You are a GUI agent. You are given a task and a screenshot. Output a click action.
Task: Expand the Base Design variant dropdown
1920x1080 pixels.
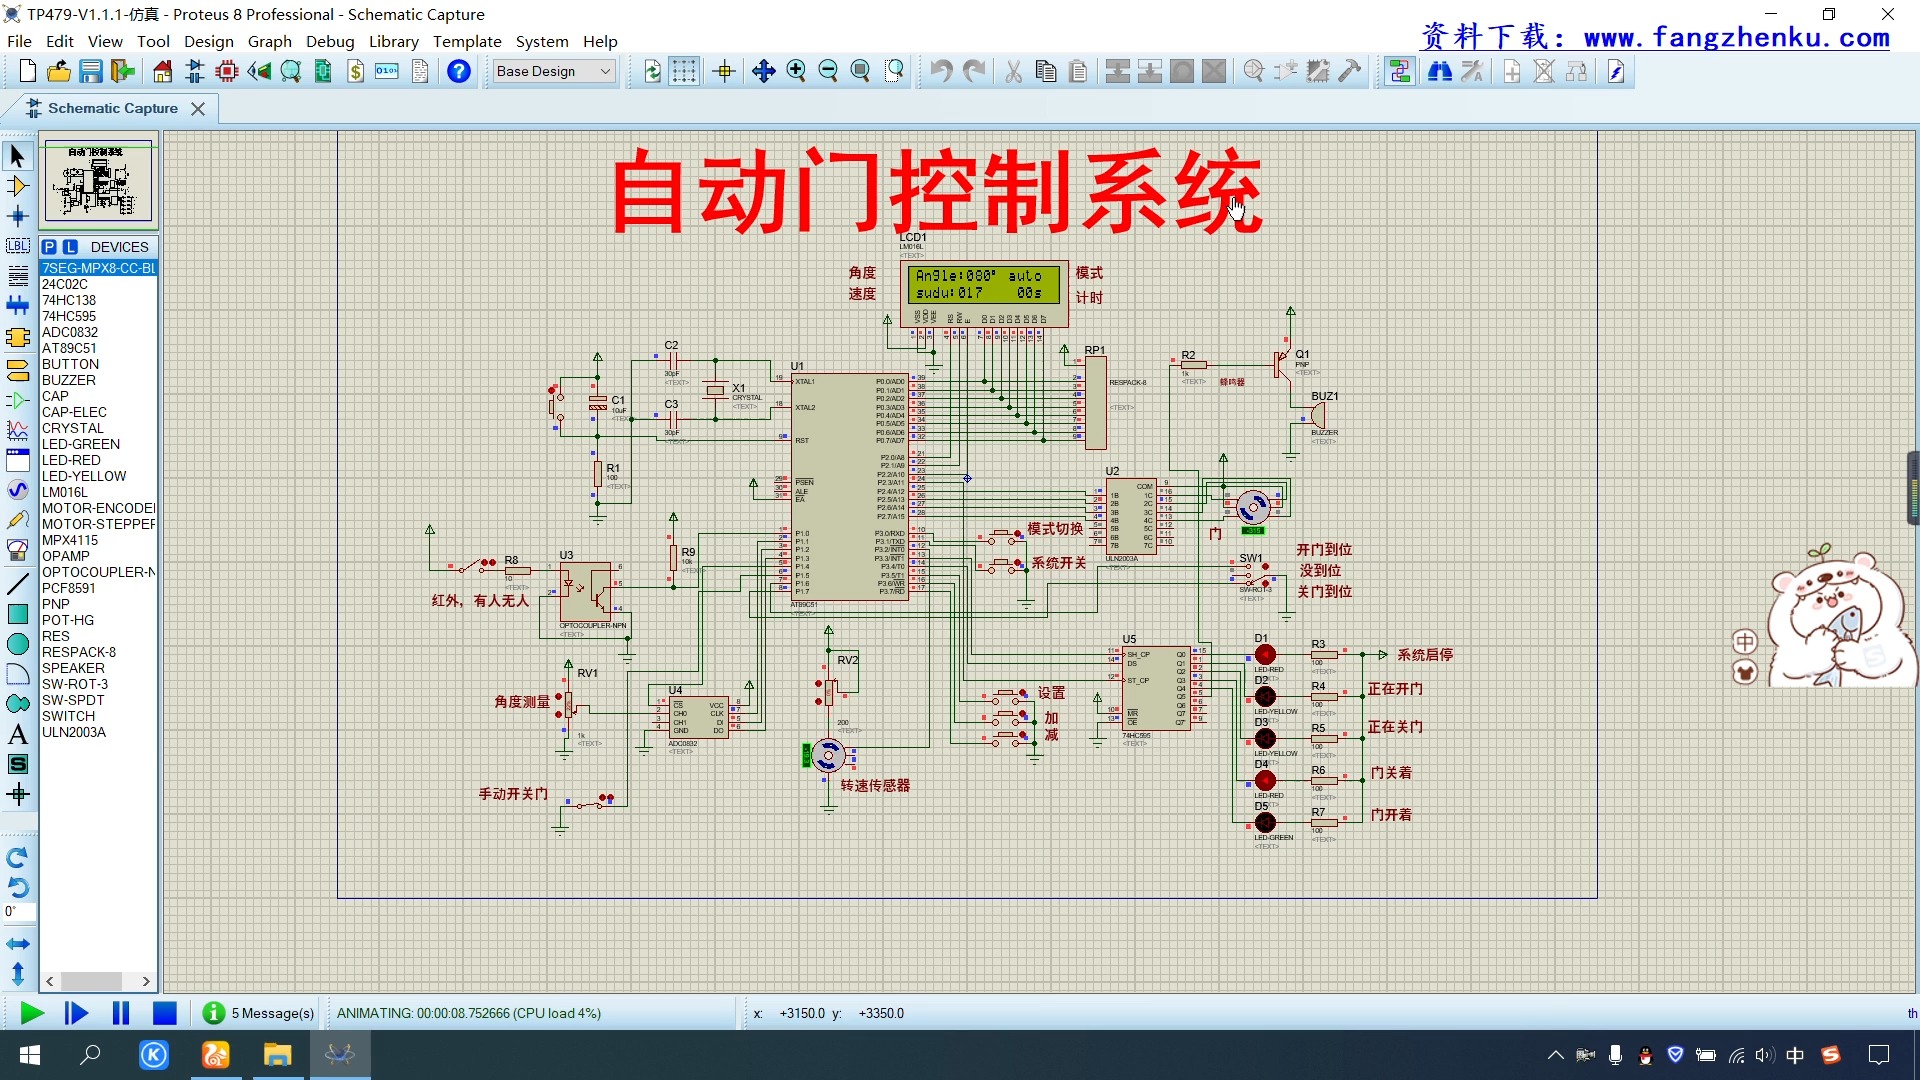coord(605,71)
